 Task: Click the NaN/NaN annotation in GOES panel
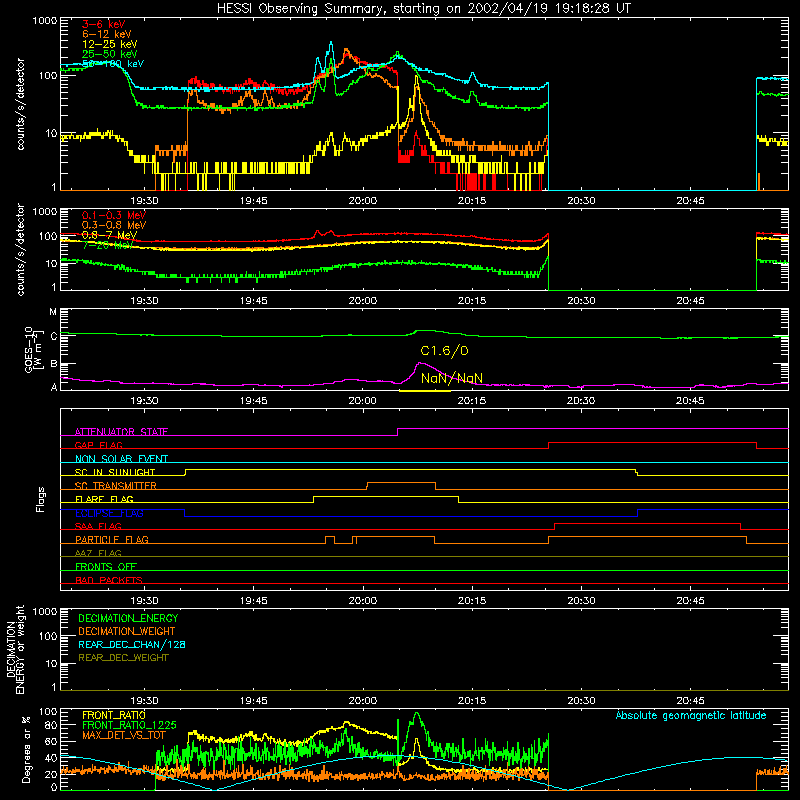pyautogui.click(x=452, y=378)
